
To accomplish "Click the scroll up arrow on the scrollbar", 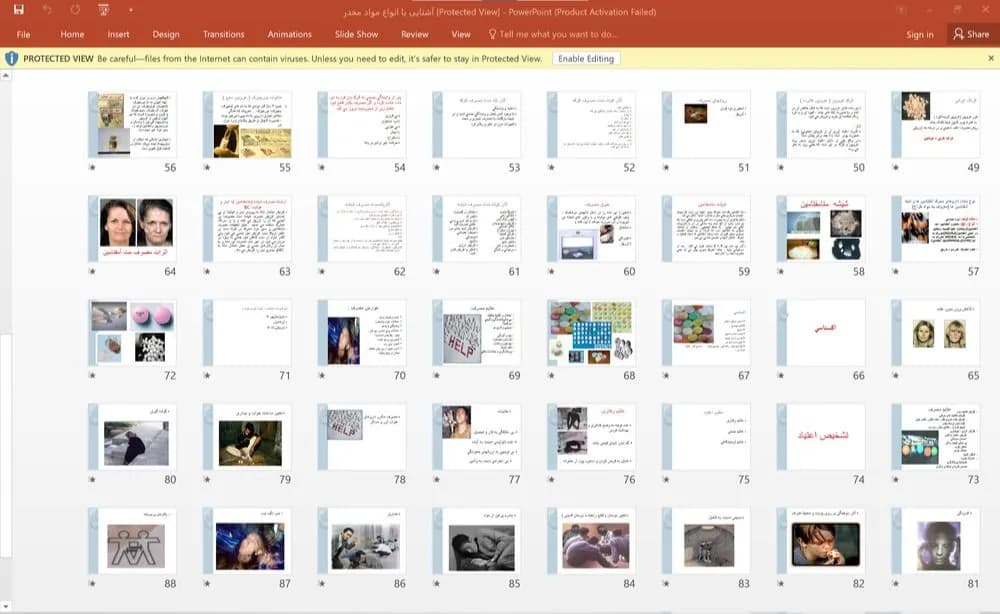I will [6, 75].
